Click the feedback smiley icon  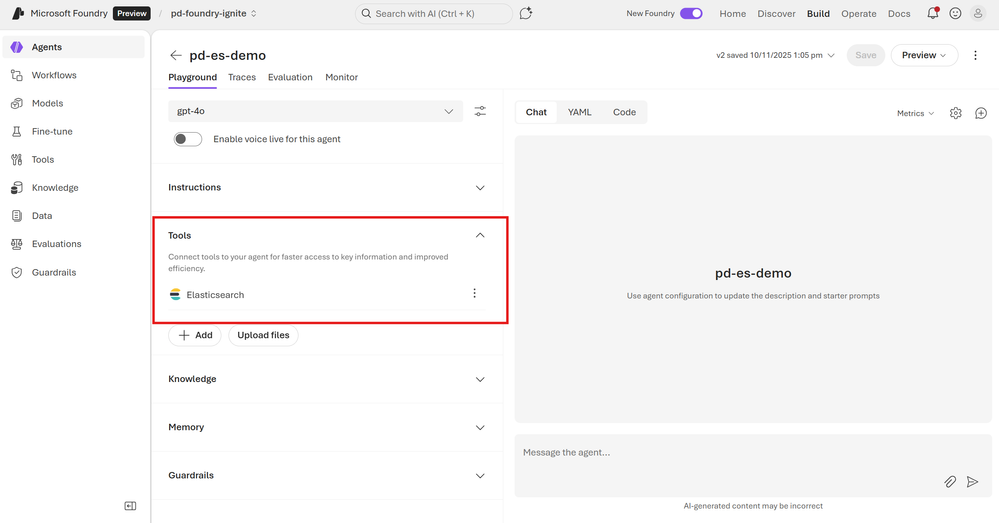point(955,13)
